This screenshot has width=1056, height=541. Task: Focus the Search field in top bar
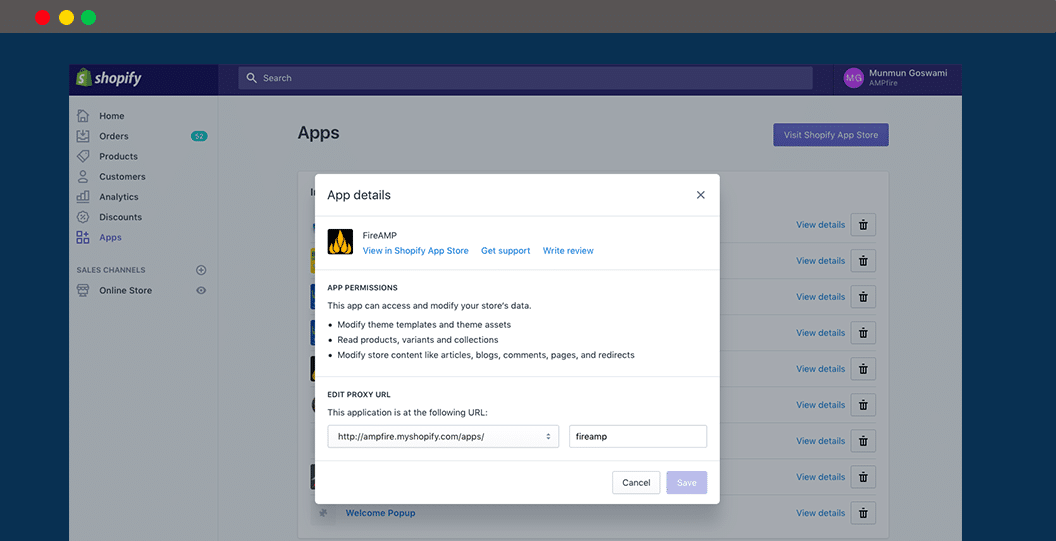point(525,78)
